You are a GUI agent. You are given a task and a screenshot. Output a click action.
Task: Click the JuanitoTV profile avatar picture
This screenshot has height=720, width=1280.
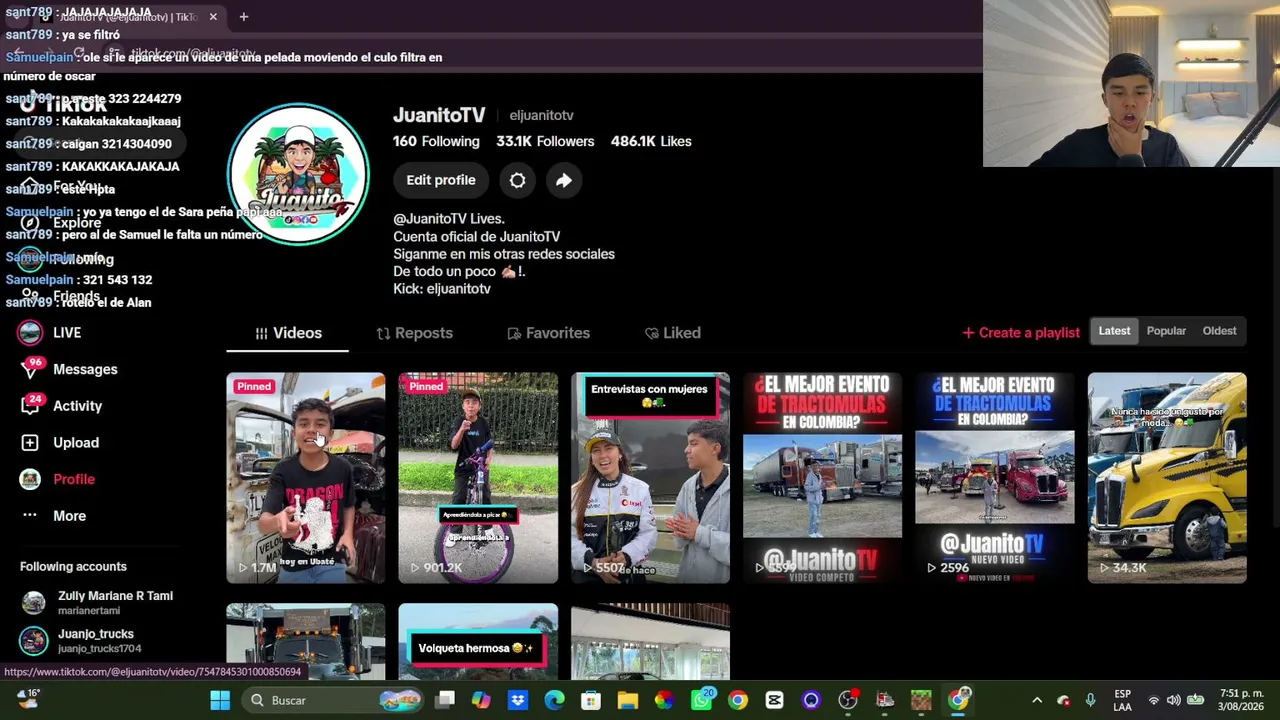[298, 174]
